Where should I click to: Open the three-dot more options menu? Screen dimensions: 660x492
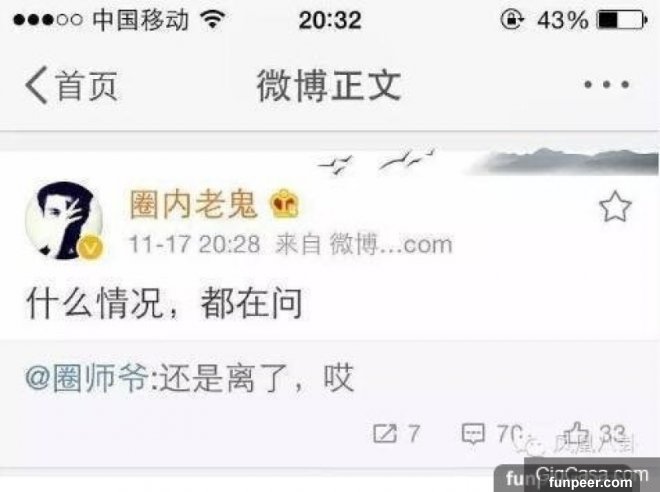pos(607,85)
